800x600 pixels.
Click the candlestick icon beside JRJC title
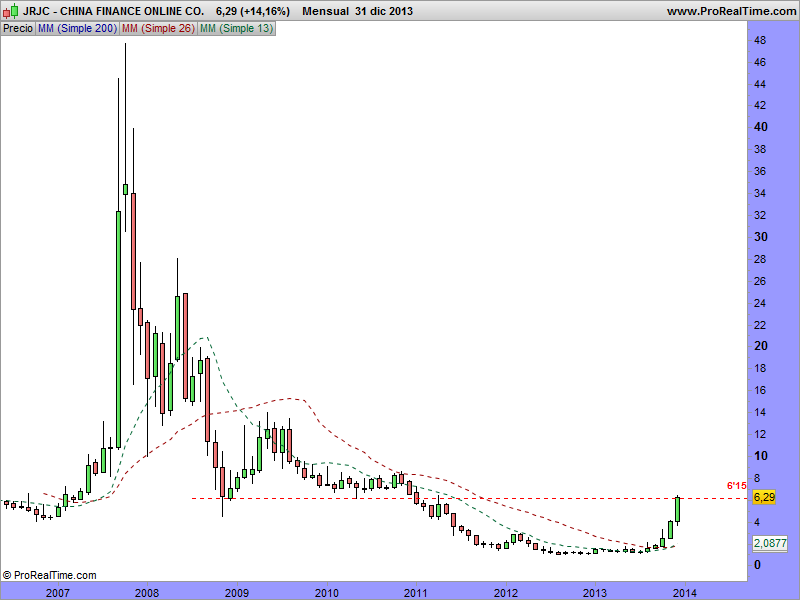[11, 11]
